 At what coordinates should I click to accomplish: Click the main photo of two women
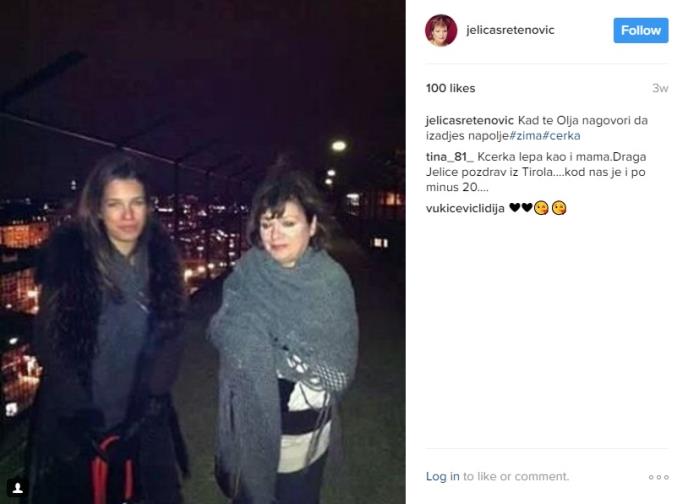click(203, 252)
